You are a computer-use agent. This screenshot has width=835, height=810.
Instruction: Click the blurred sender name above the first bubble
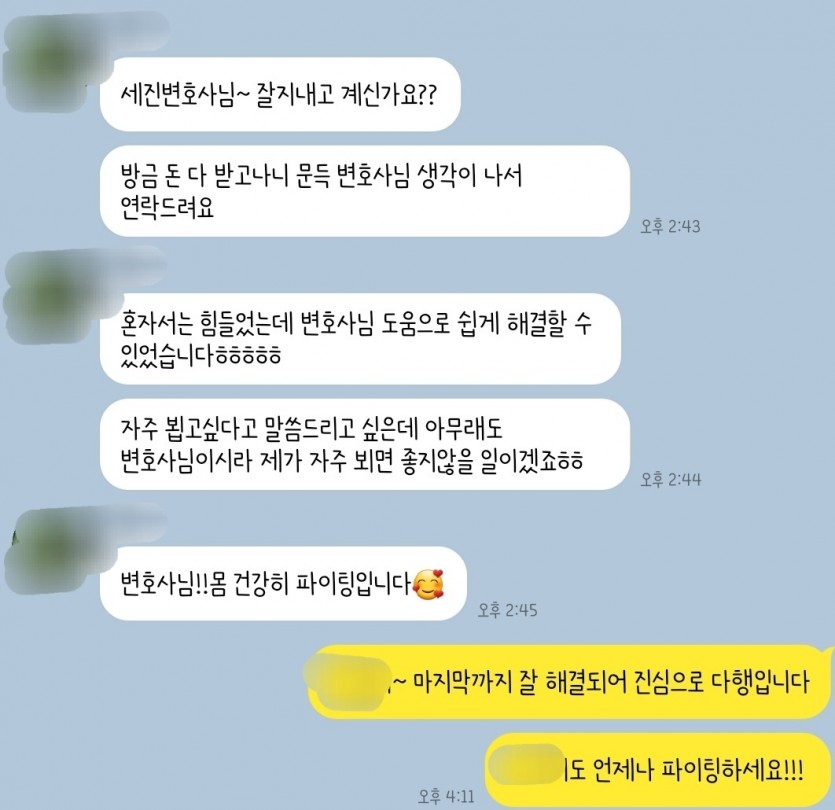(x=128, y=32)
